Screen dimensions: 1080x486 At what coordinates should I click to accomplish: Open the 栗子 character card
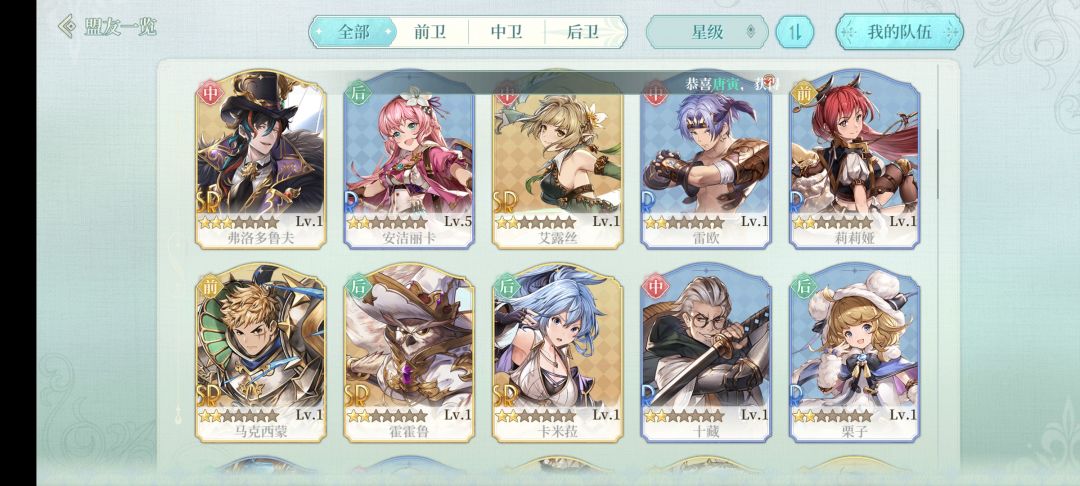[855, 352]
